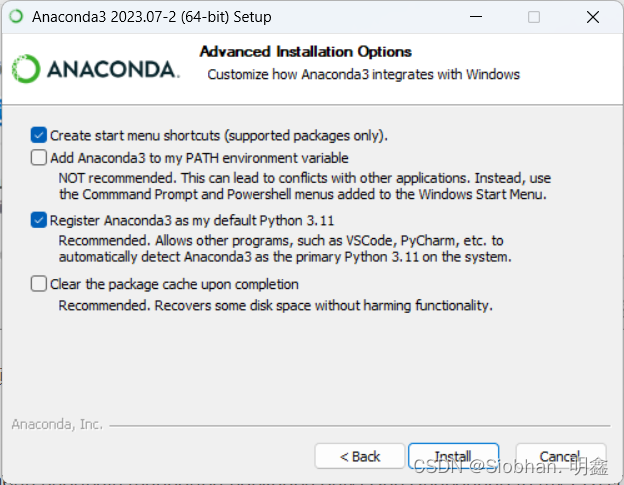
Task: Click the Advanced Installation Options heading
Action: point(306,52)
